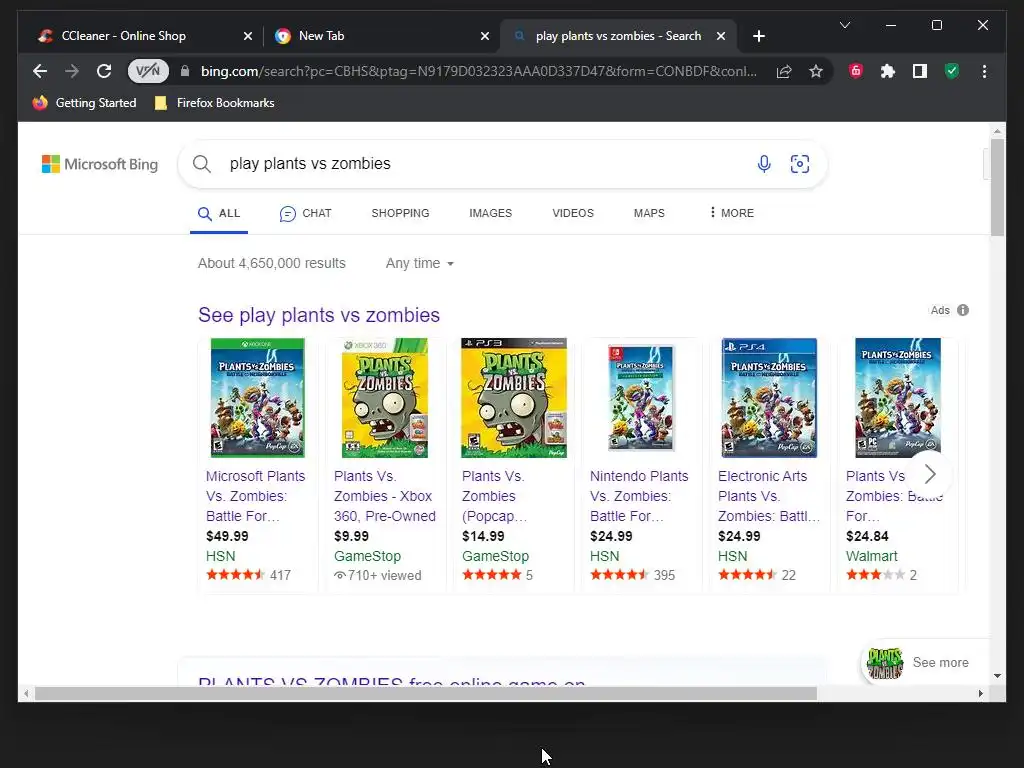
Task: Open the See play plants vs zombies heading link
Action: (319, 315)
